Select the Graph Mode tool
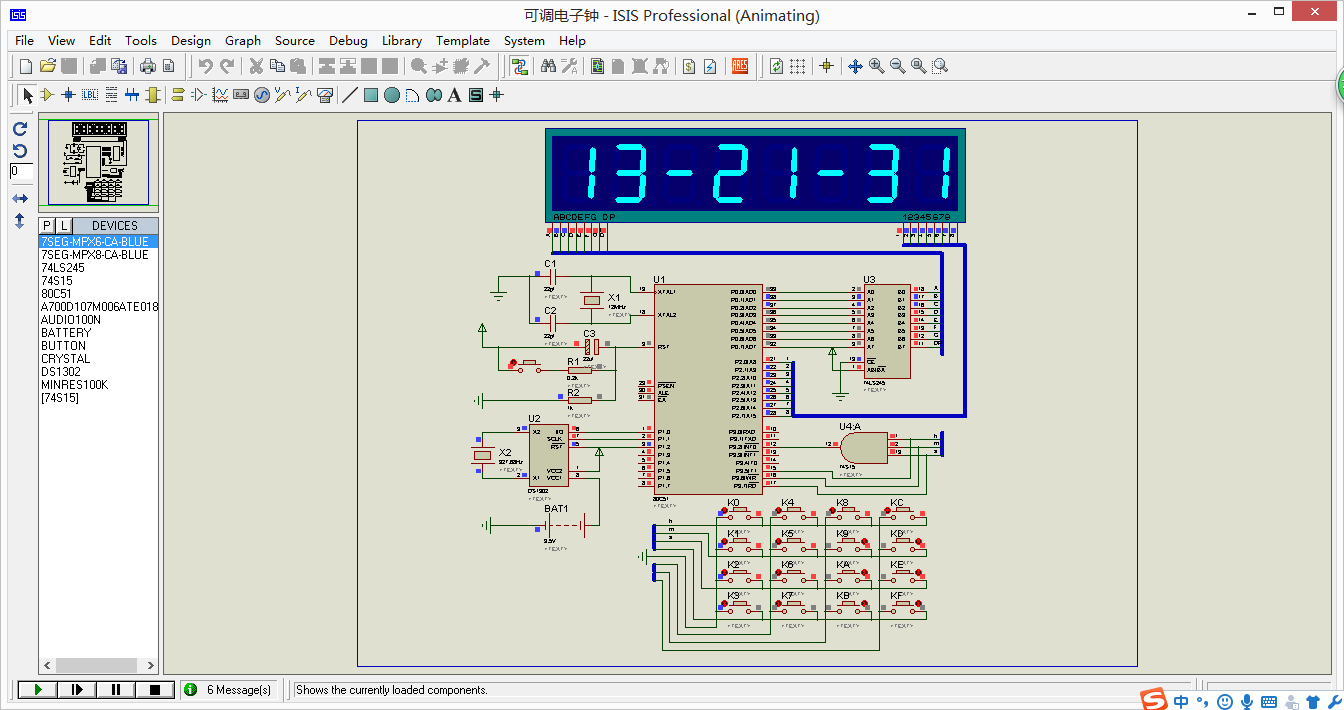This screenshot has width=1344, height=710. pos(220,95)
